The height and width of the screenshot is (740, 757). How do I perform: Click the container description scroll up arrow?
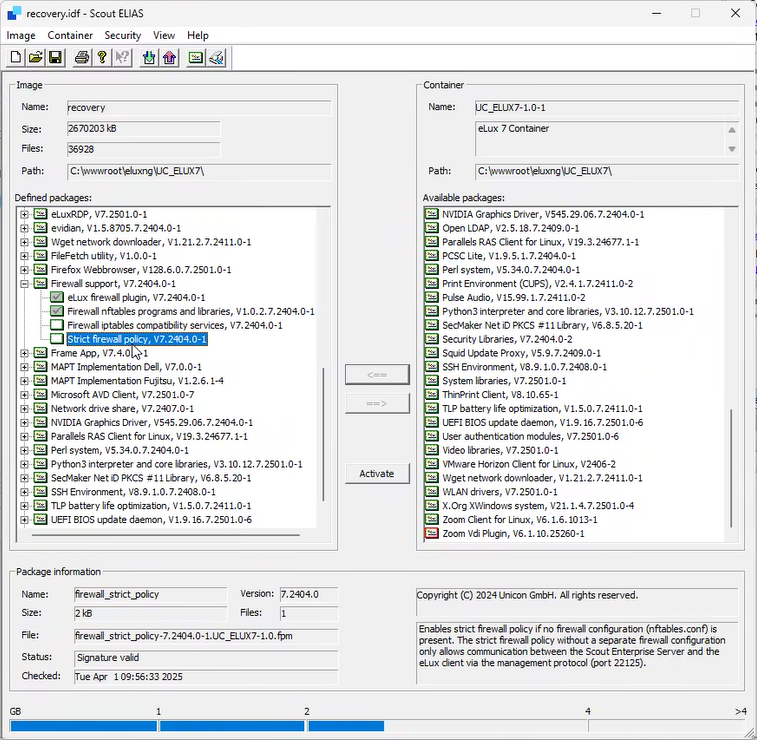(732, 130)
